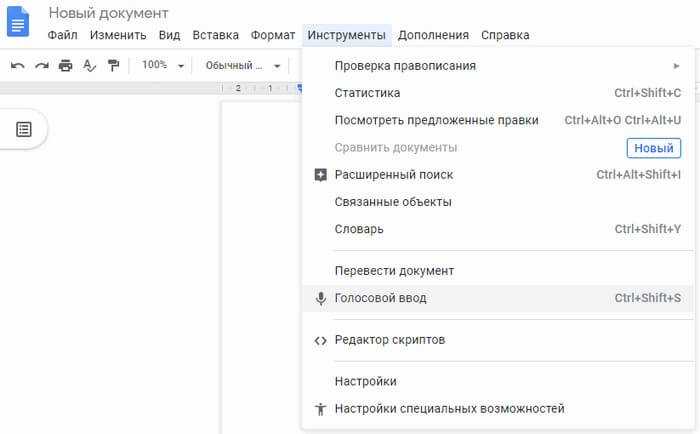Viewport: 700px width, 434px height.
Task: Open the Вставка menu
Action: pos(216,35)
